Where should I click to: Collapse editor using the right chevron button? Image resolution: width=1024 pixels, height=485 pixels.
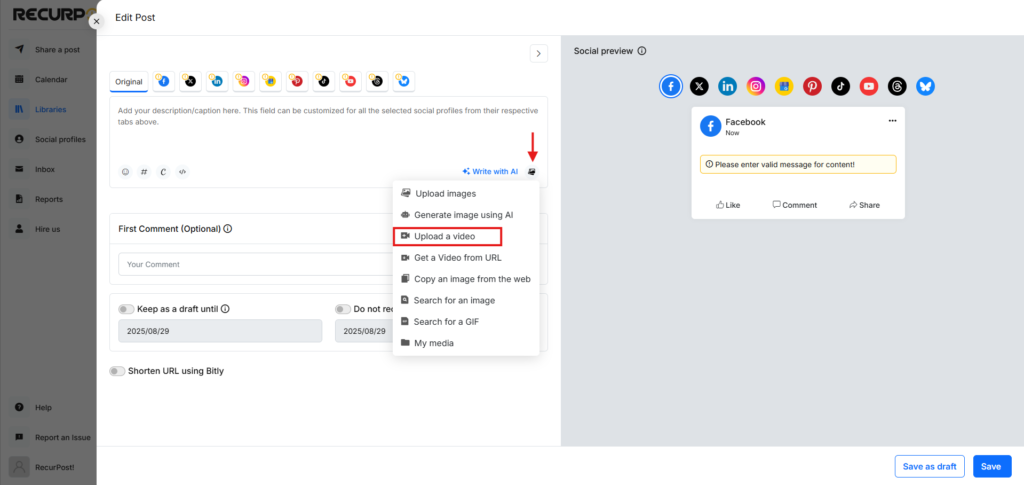click(x=538, y=54)
